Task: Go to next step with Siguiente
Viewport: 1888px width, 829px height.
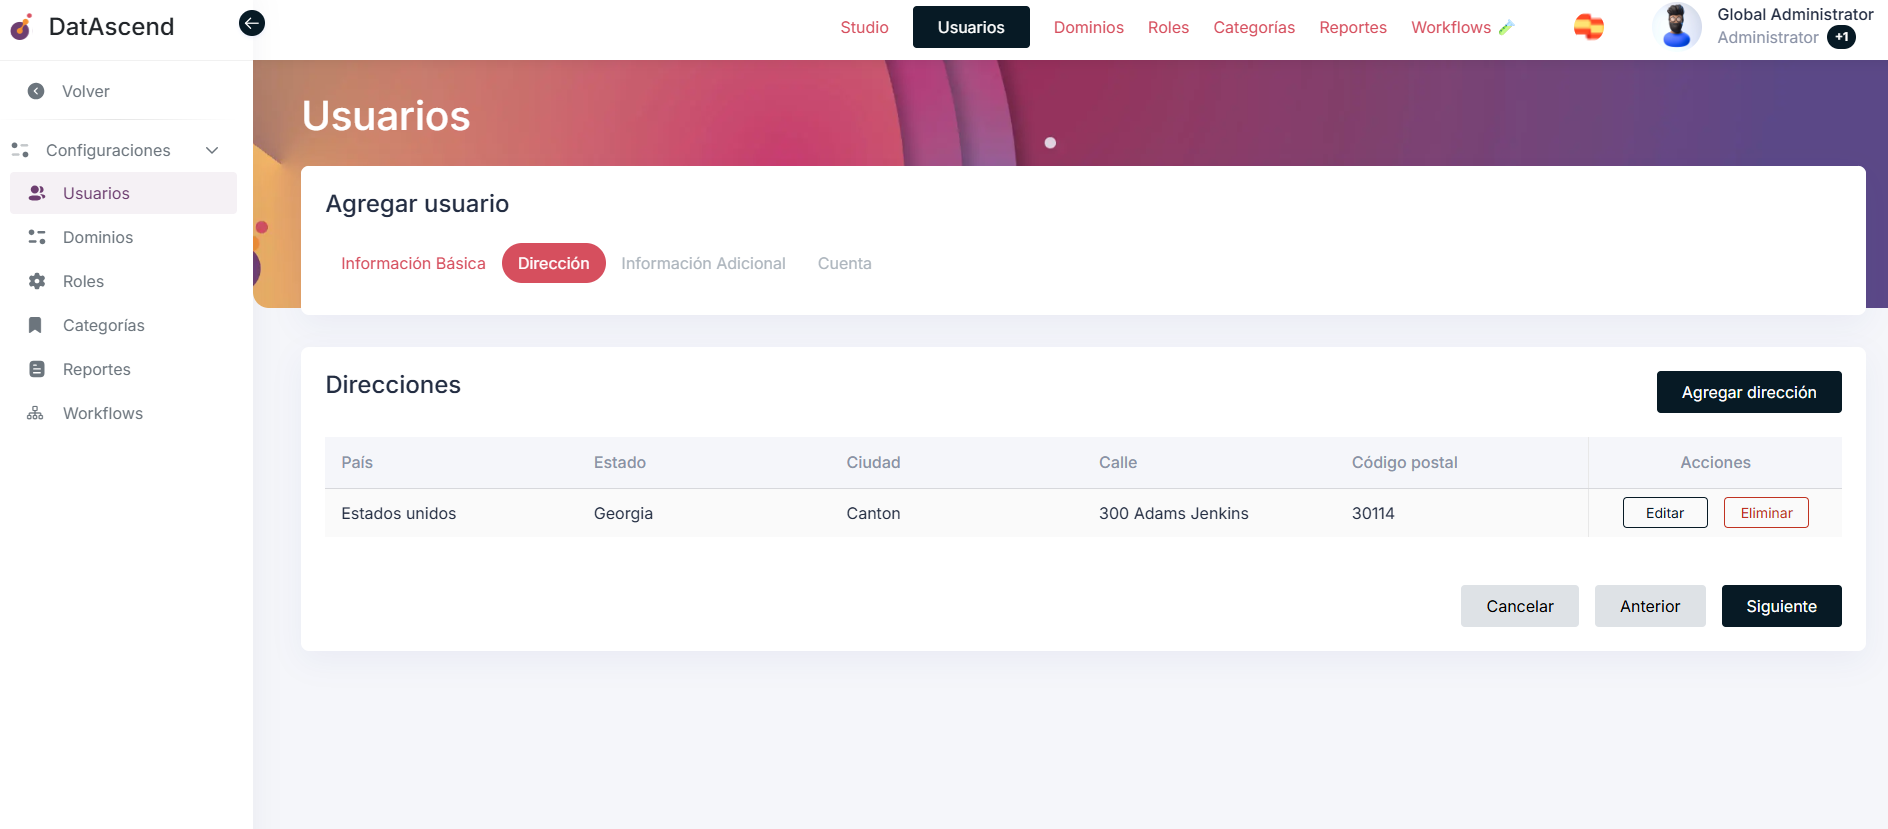Action: [x=1781, y=606]
